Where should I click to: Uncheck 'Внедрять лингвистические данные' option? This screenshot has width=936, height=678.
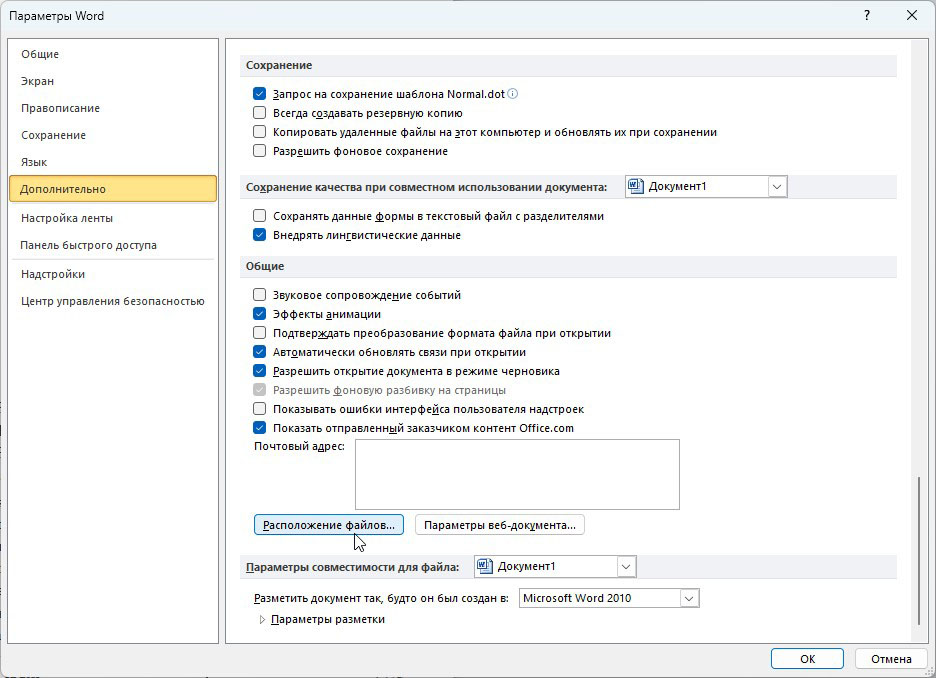click(260, 235)
